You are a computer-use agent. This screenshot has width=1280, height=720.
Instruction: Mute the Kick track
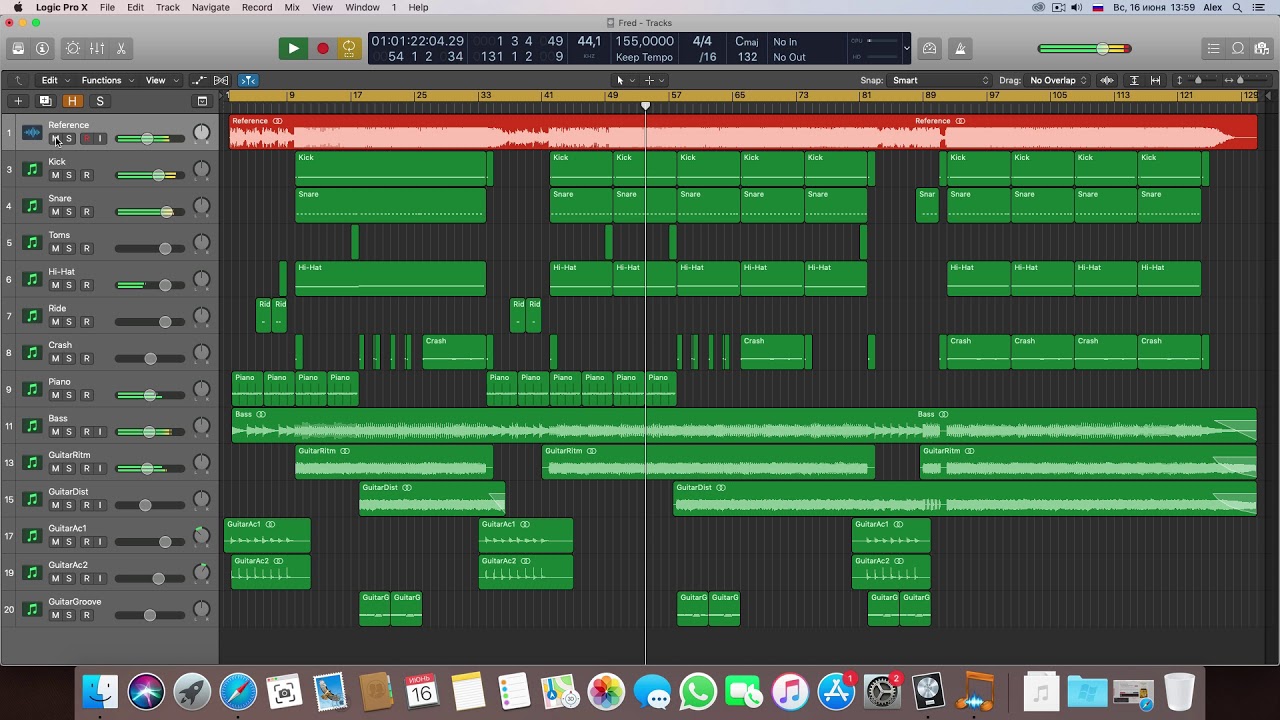tap(55, 175)
